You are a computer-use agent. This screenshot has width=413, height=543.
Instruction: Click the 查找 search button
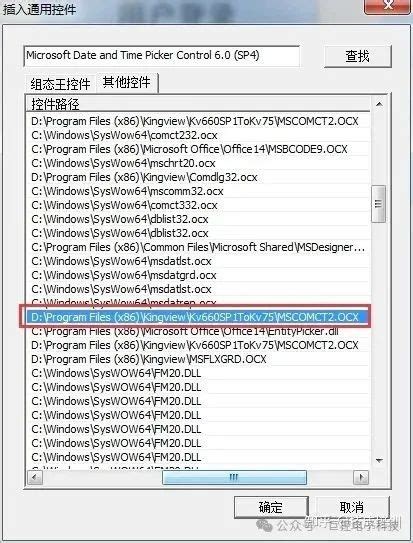pos(358,56)
